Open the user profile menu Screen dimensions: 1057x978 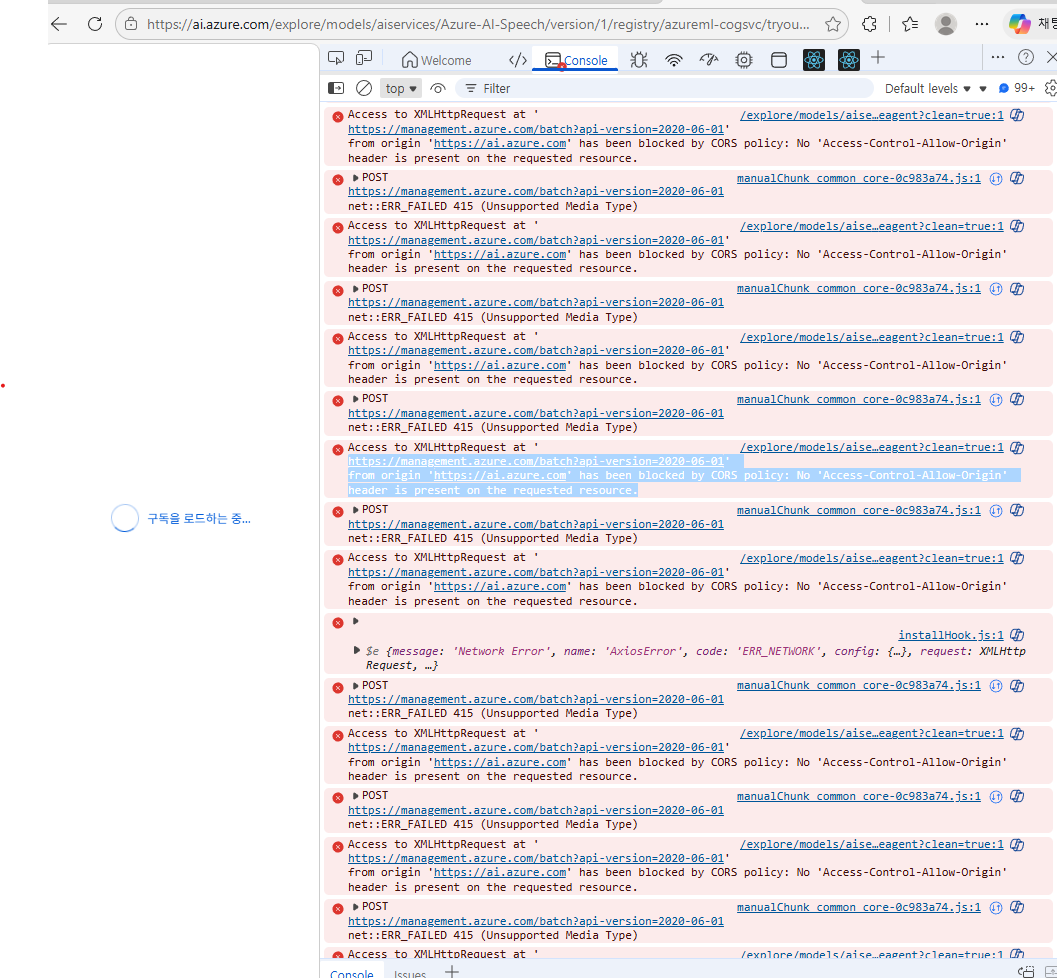(x=946, y=24)
